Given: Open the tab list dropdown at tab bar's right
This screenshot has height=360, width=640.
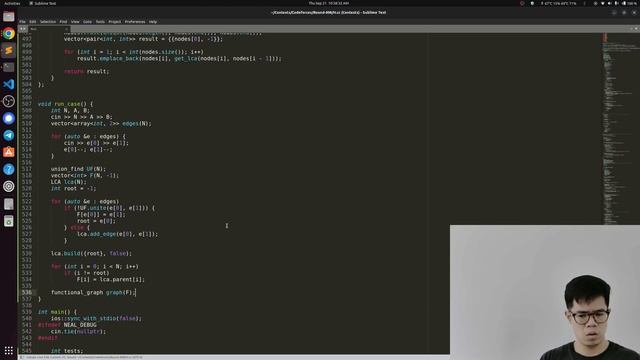Looking at the screenshot, I should [636, 29].
